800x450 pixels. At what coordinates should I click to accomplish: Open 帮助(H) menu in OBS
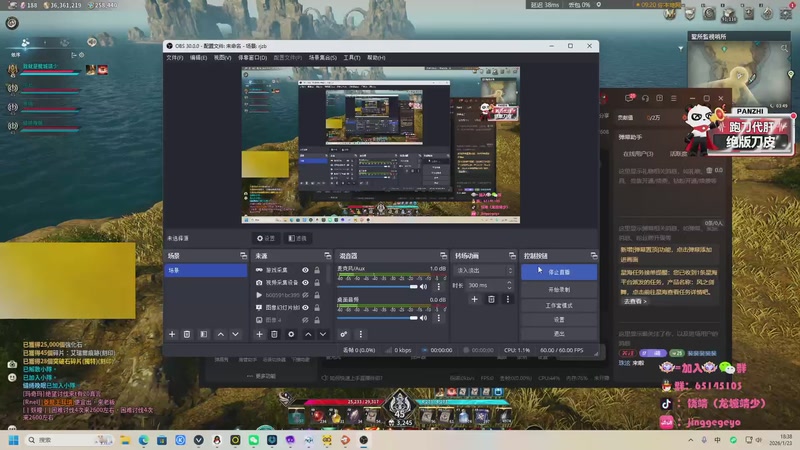(x=376, y=58)
